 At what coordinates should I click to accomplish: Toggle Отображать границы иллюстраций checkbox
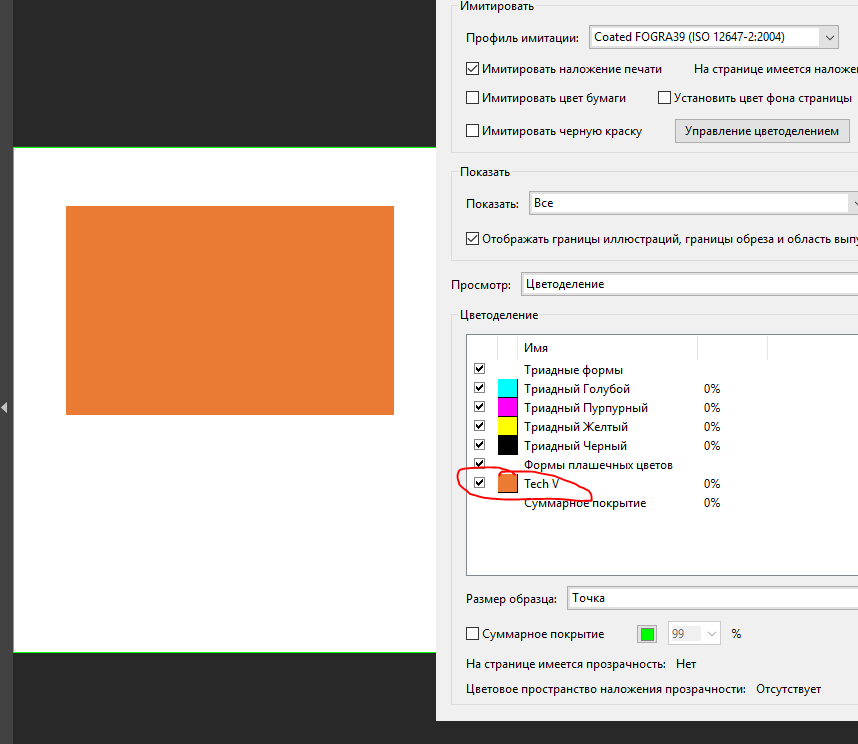(472, 239)
